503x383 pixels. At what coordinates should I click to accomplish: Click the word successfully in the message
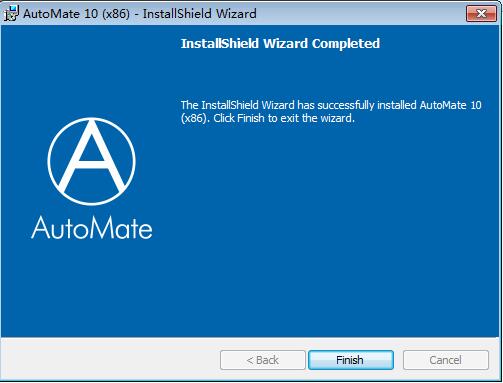coord(346,105)
